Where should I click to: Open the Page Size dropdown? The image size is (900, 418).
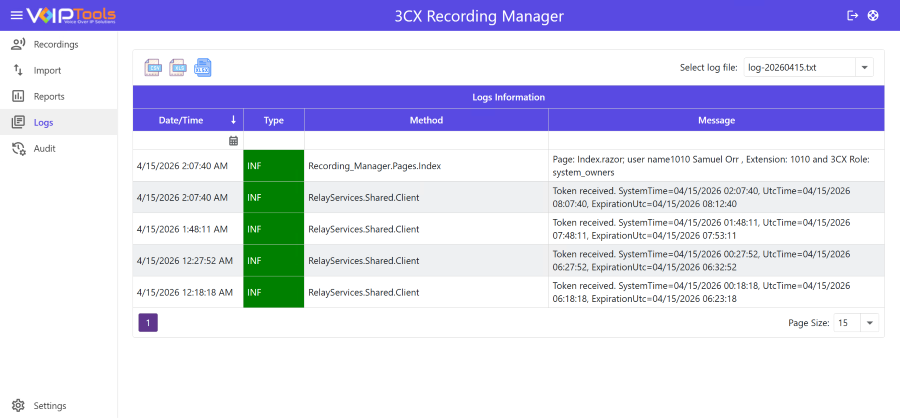point(869,323)
